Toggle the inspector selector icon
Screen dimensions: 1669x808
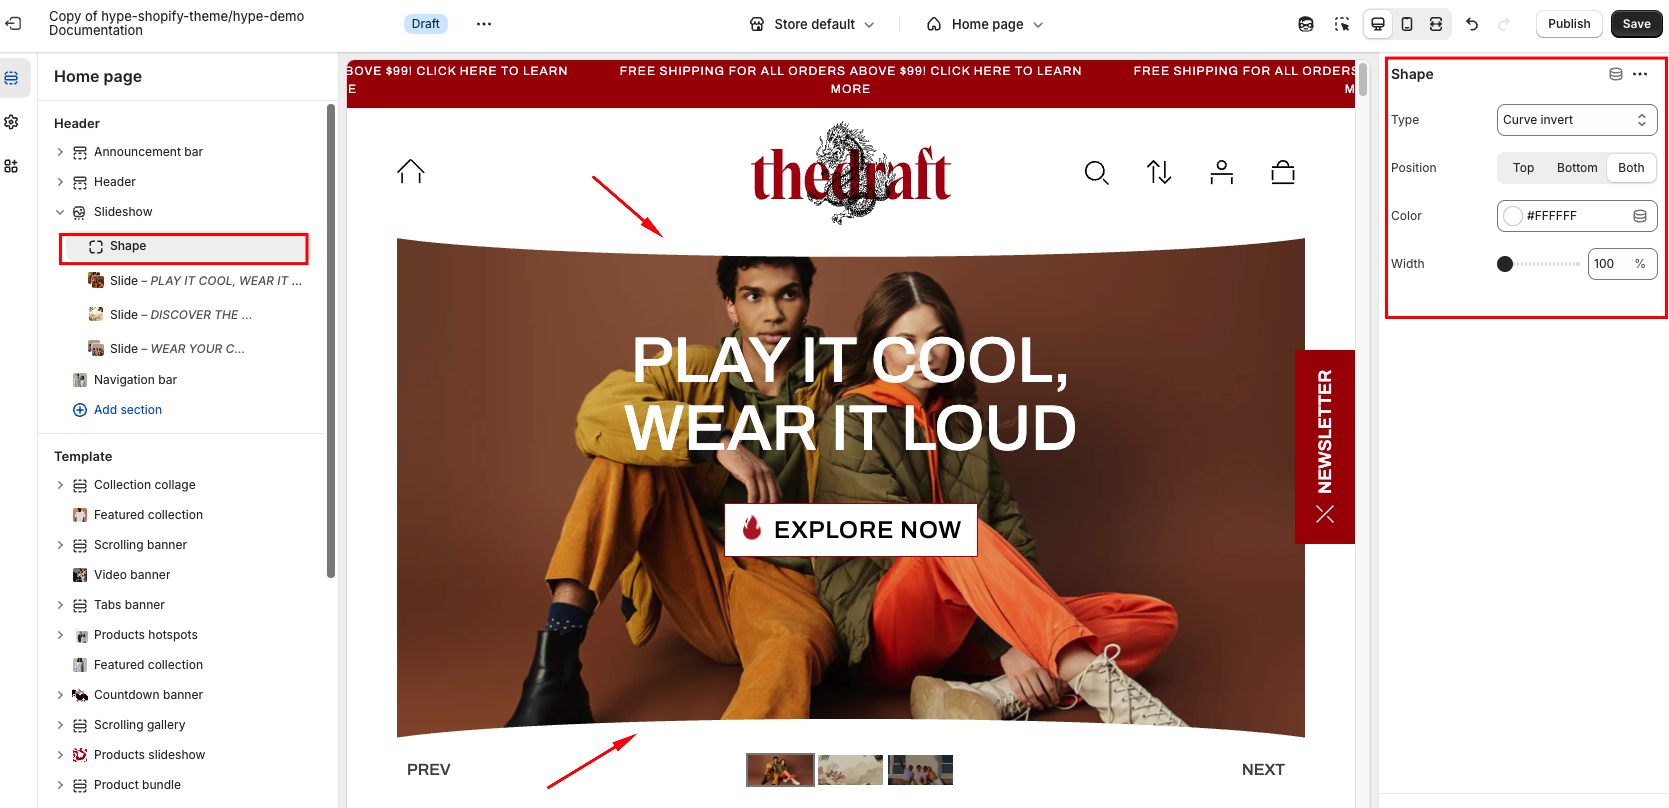point(1342,24)
